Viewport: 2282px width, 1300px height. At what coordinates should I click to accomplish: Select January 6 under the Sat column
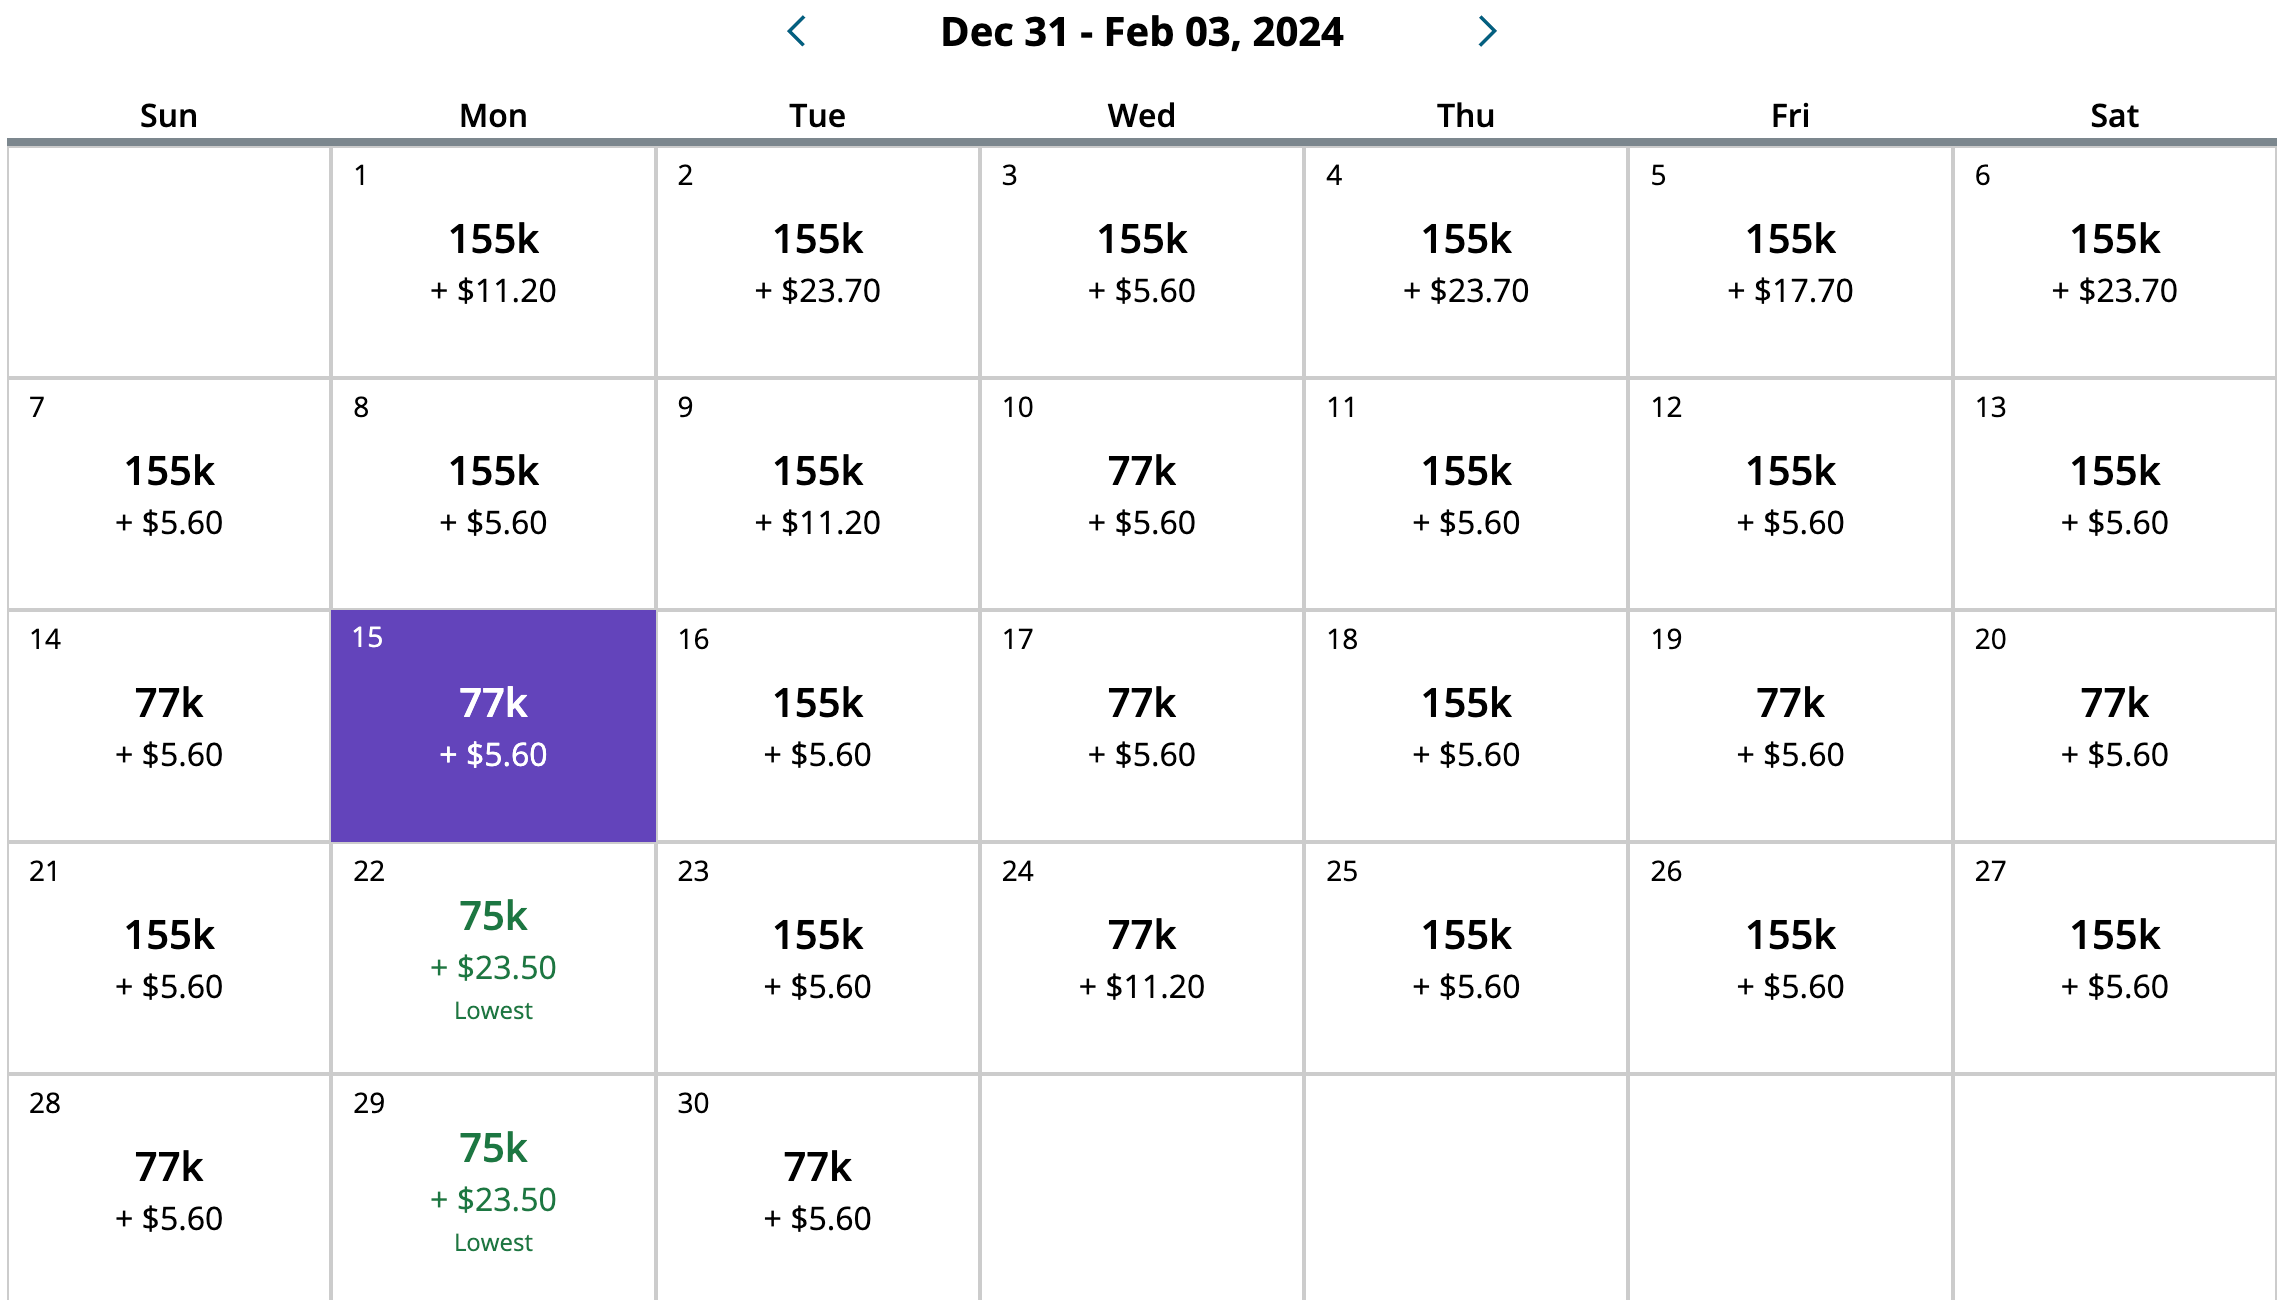tap(2112, 260)
